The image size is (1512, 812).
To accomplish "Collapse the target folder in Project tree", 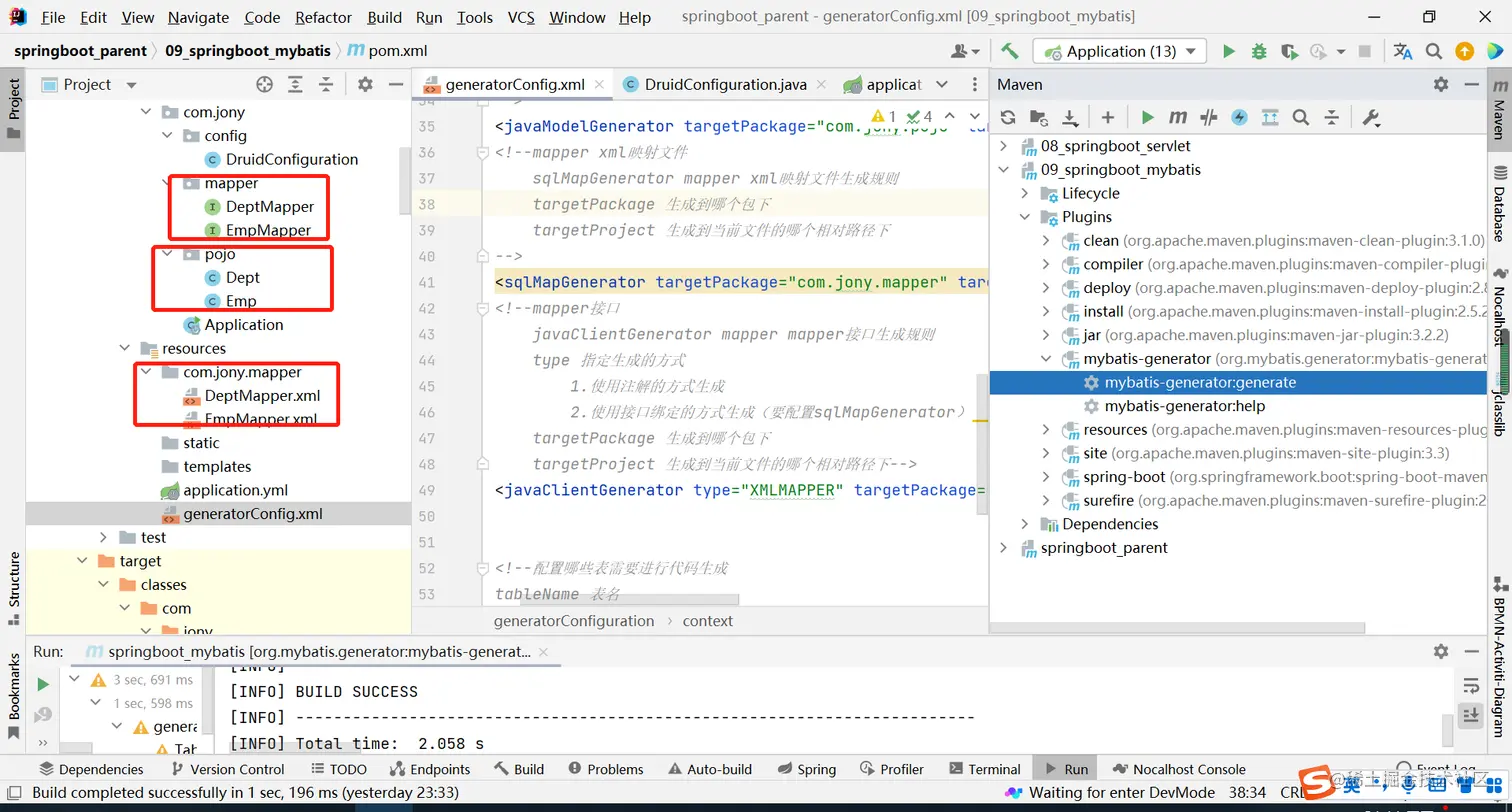I will [x=83, y=561].
